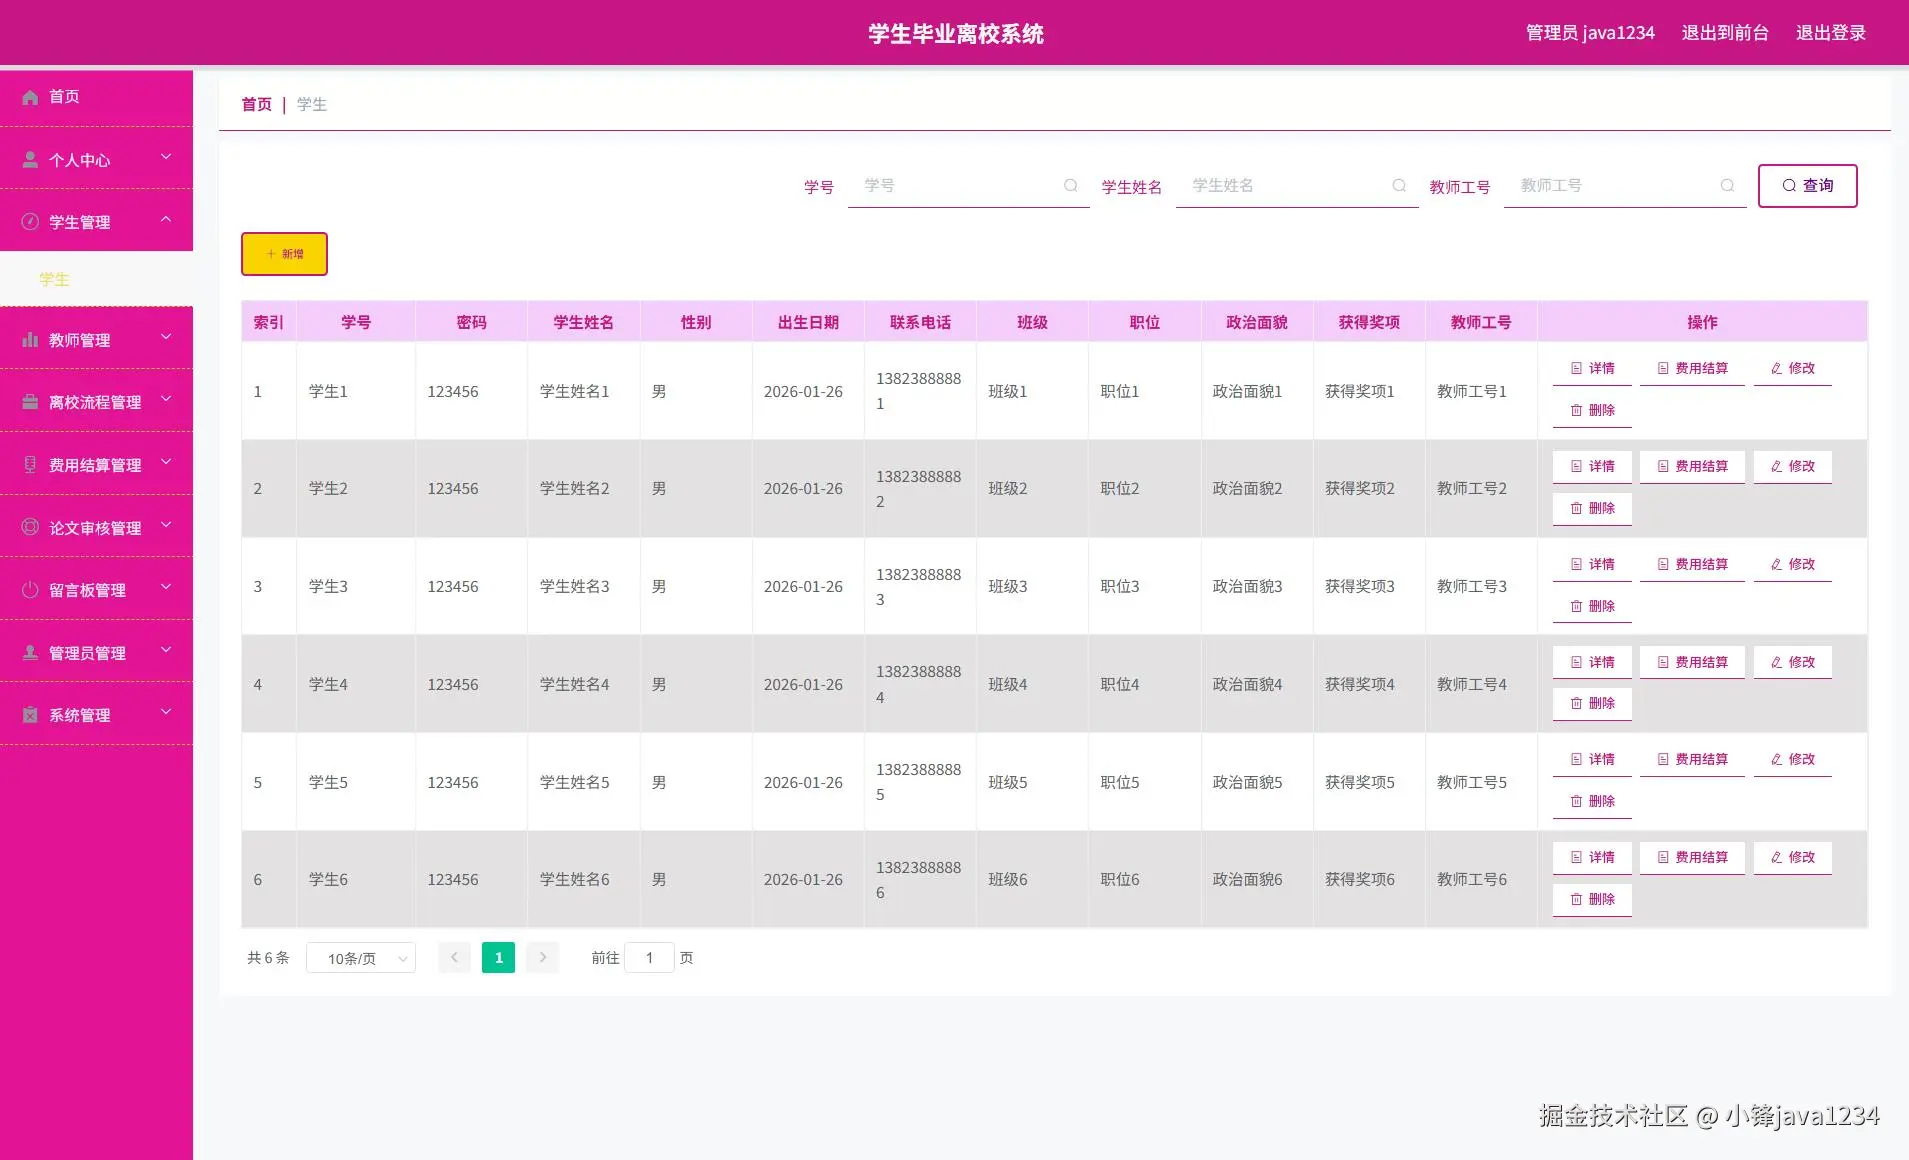Open 详情 for student 学生5
The image size is (1909, 1160).
coord(1592,759)
